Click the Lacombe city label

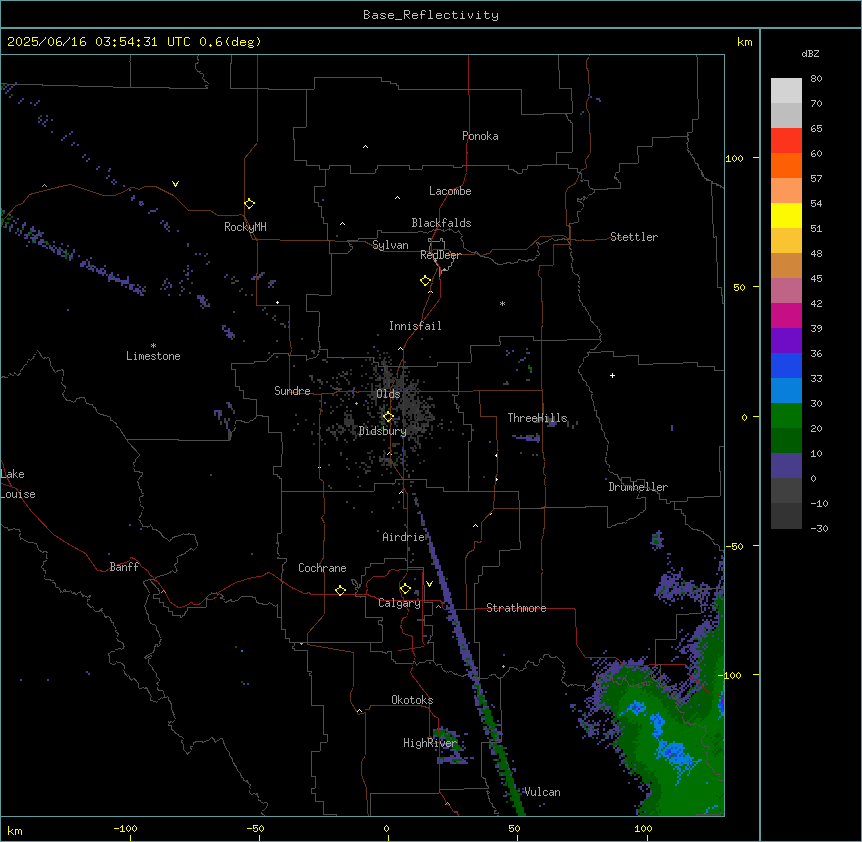pos(450,191)
